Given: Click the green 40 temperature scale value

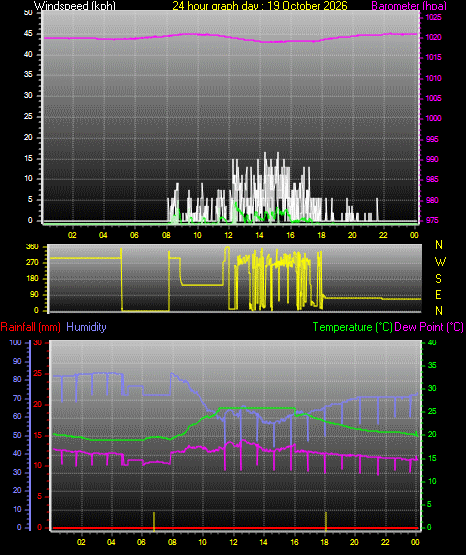Looking at the screenshot, I should click(x=432, y=343).
